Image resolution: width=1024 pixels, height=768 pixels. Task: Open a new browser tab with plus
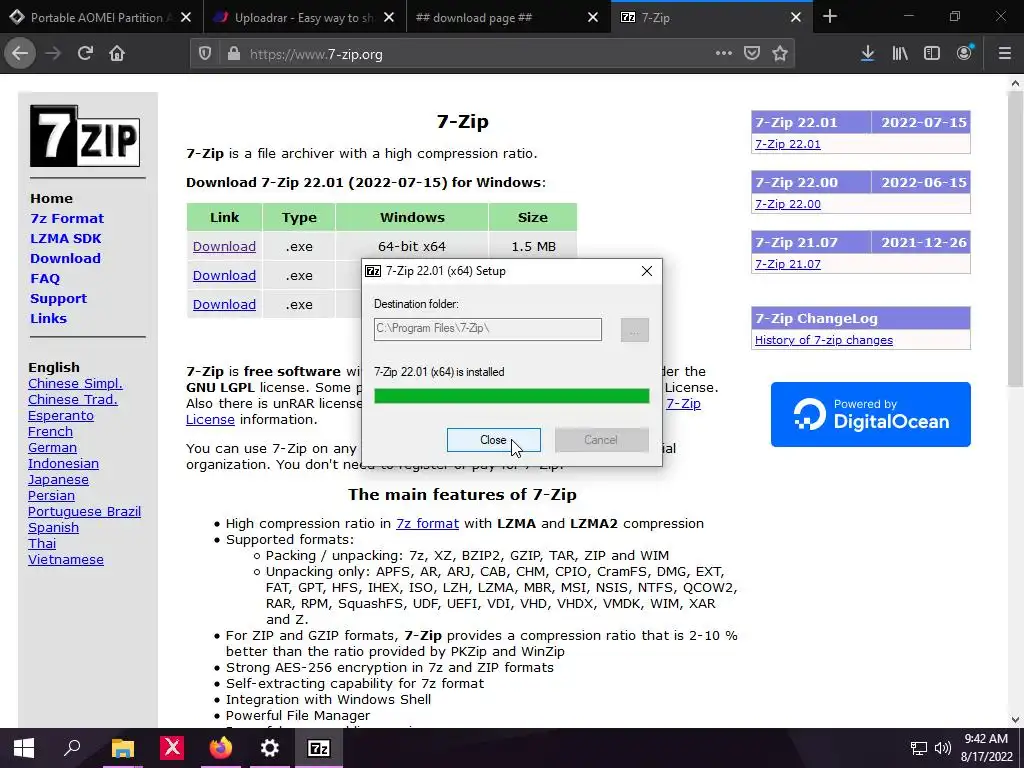(830, 16)
